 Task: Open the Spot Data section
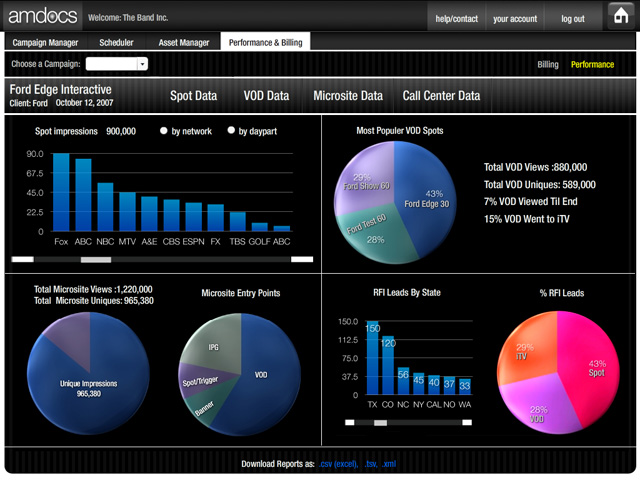[x=193, y=96]
